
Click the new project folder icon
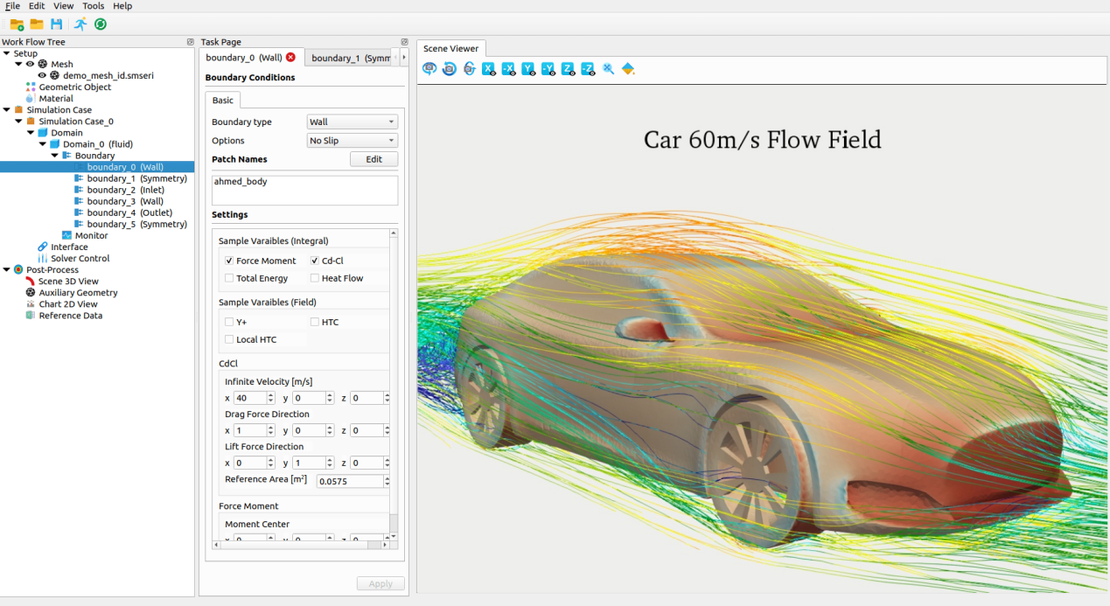[17, 24]
